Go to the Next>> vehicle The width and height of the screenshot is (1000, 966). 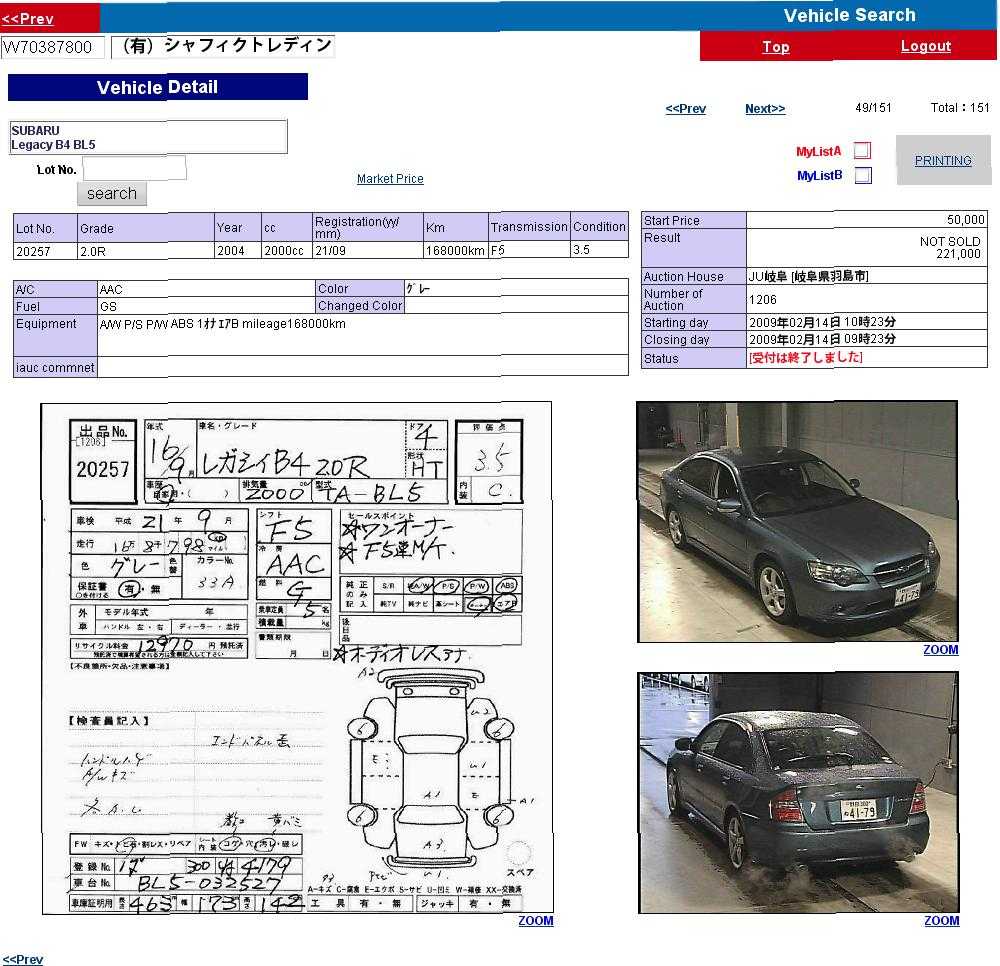765,108
